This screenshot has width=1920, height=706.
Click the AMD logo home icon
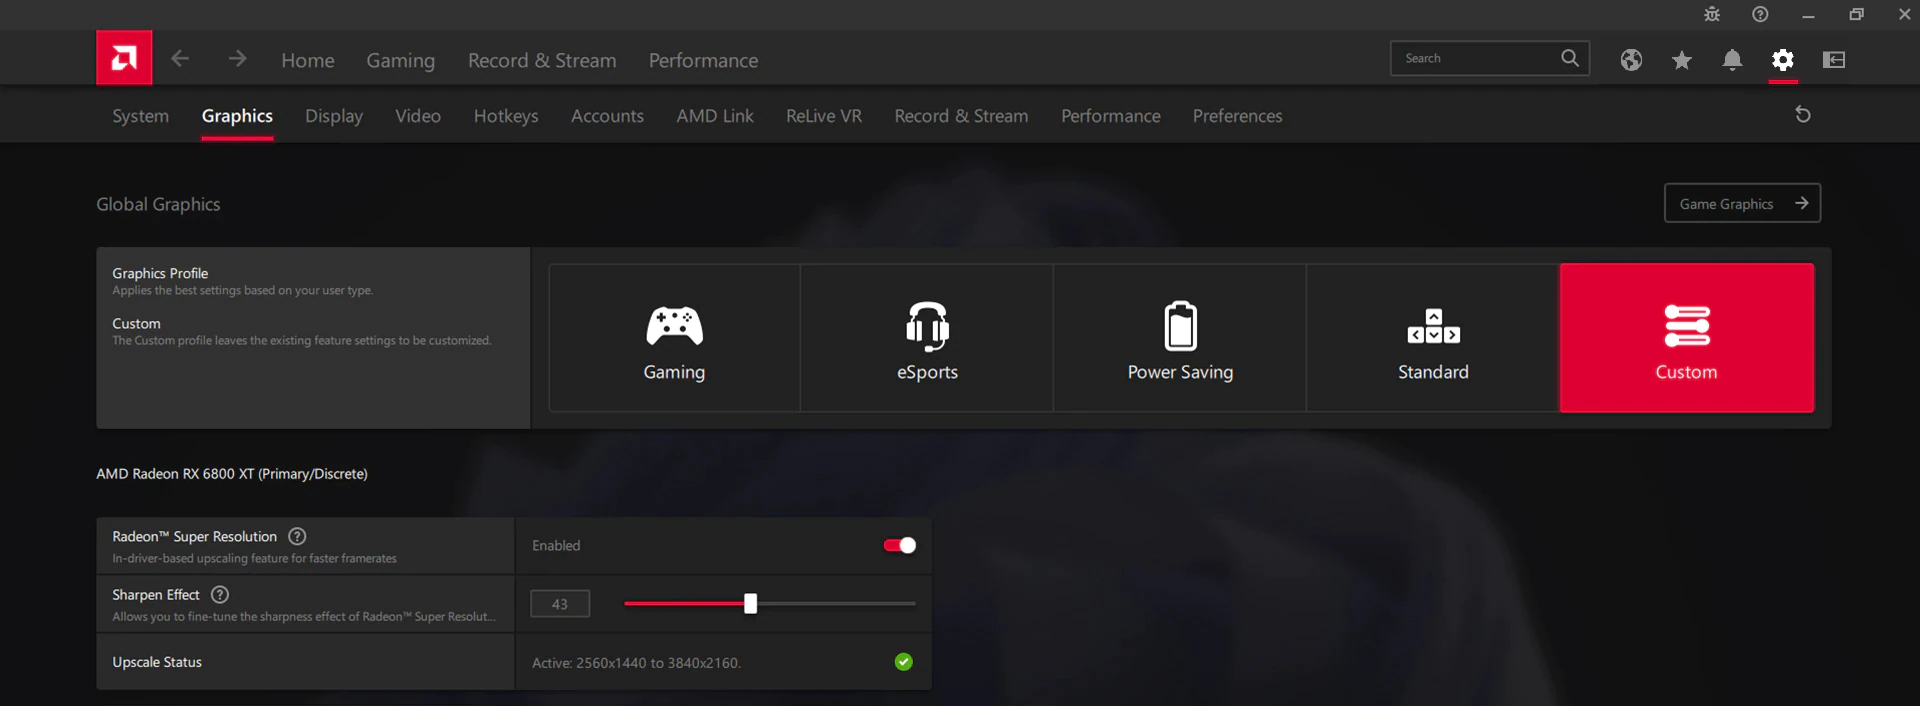click(x=124, y=58)
